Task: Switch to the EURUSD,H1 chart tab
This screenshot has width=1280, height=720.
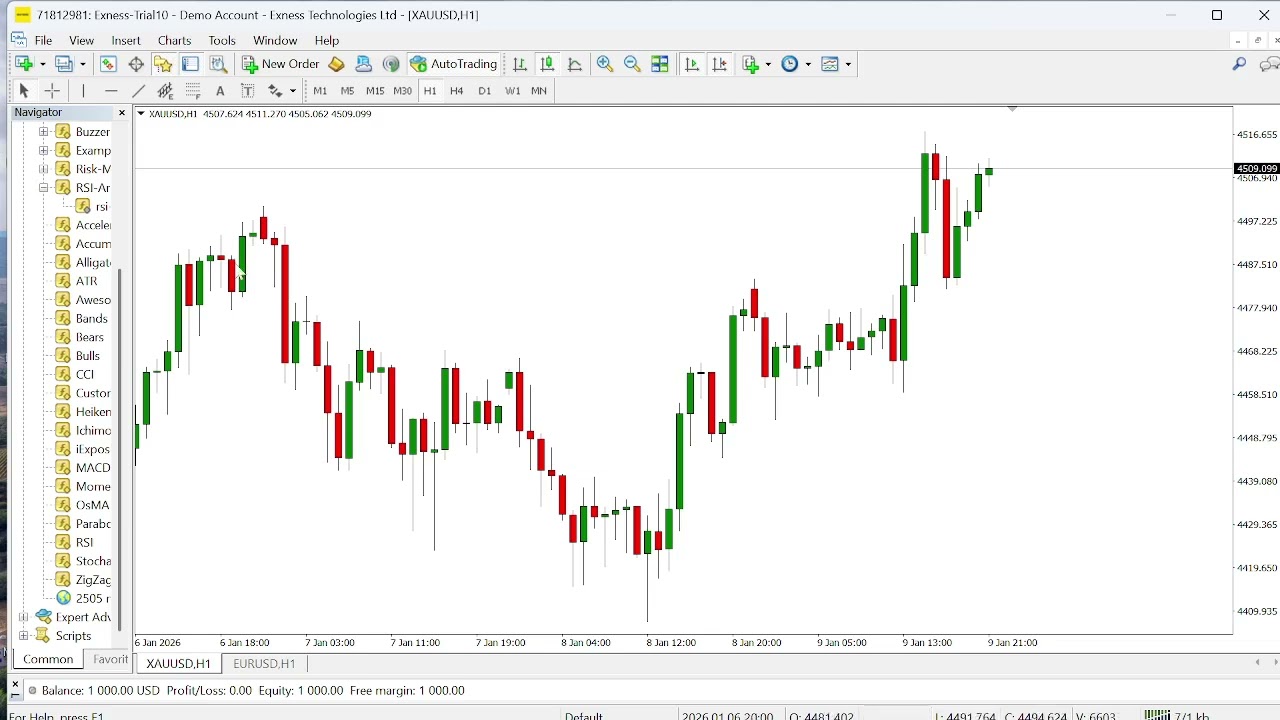Action: 264,663
